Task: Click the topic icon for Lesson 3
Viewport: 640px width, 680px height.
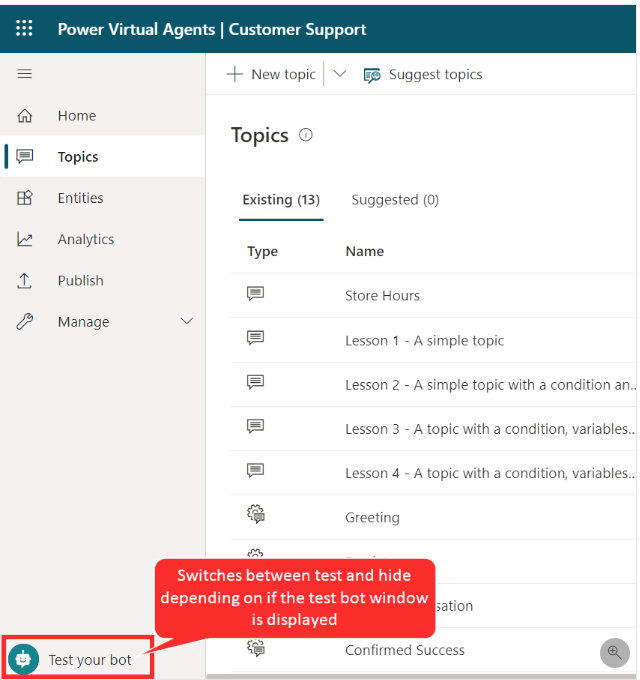Action: (255, 426)
